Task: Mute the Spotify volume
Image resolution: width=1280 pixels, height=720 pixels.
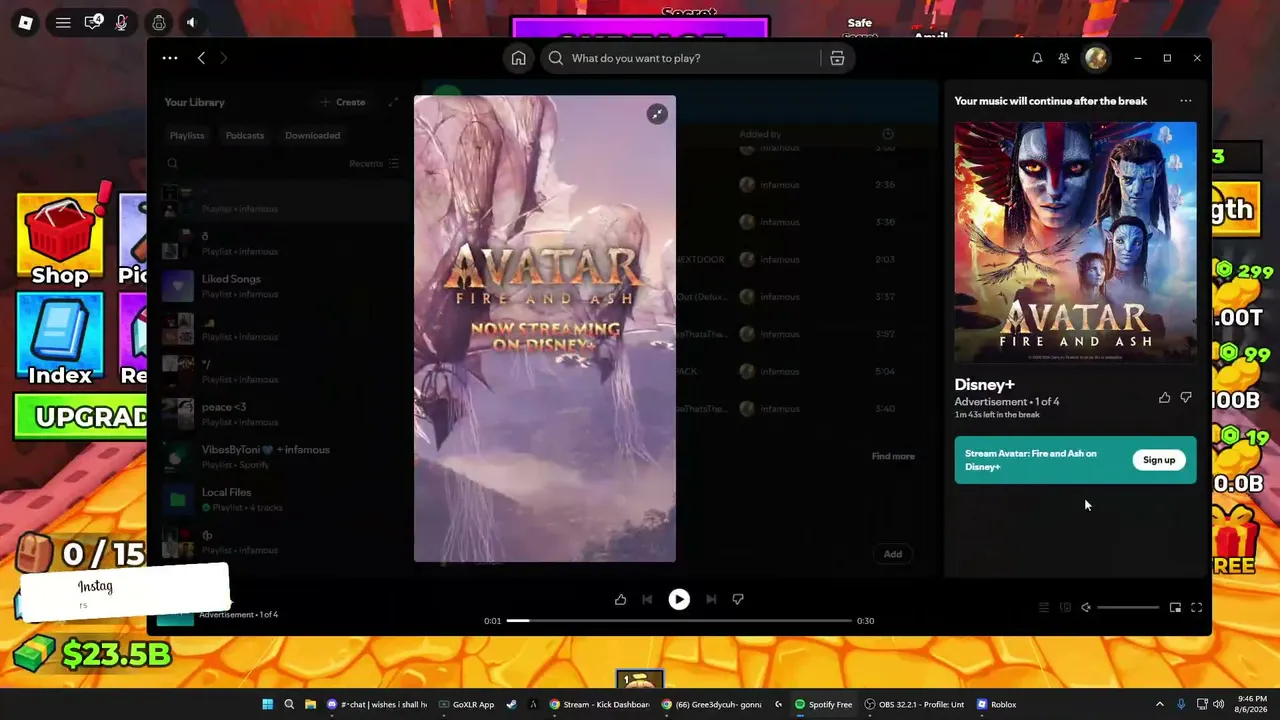Action: [x=1086, y=607]
